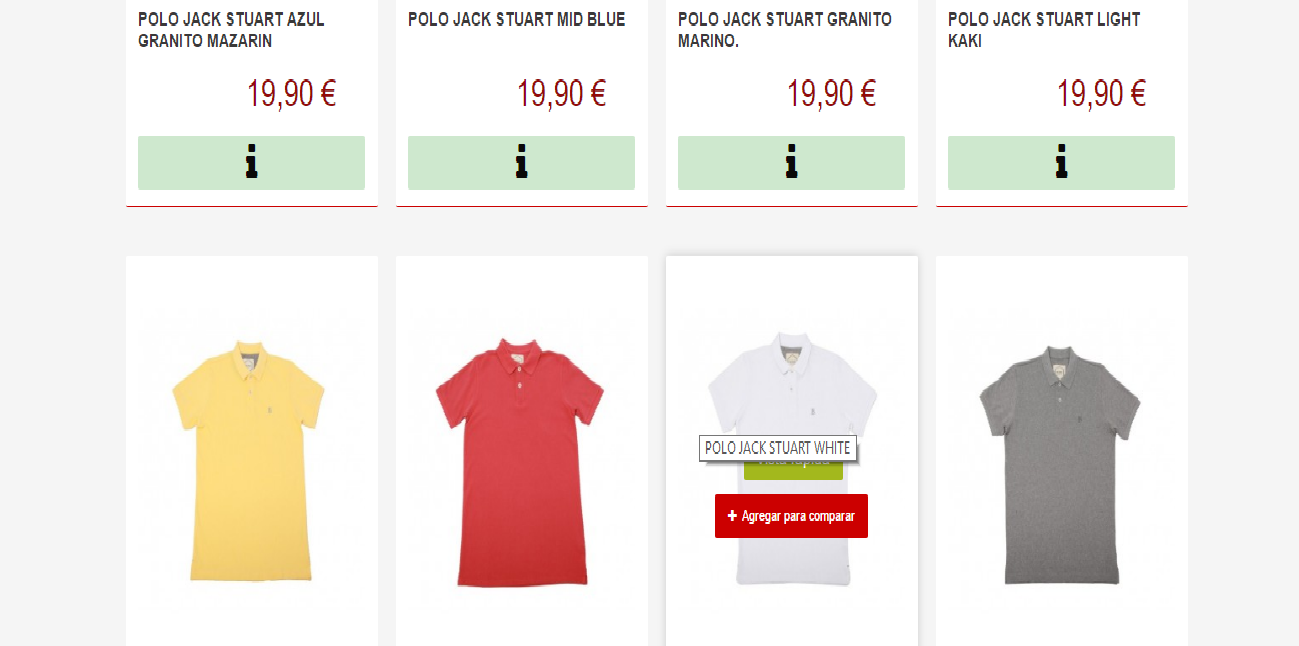
Task: Click the plus icon on Agregar para comparar
Action: pos(732,516)
